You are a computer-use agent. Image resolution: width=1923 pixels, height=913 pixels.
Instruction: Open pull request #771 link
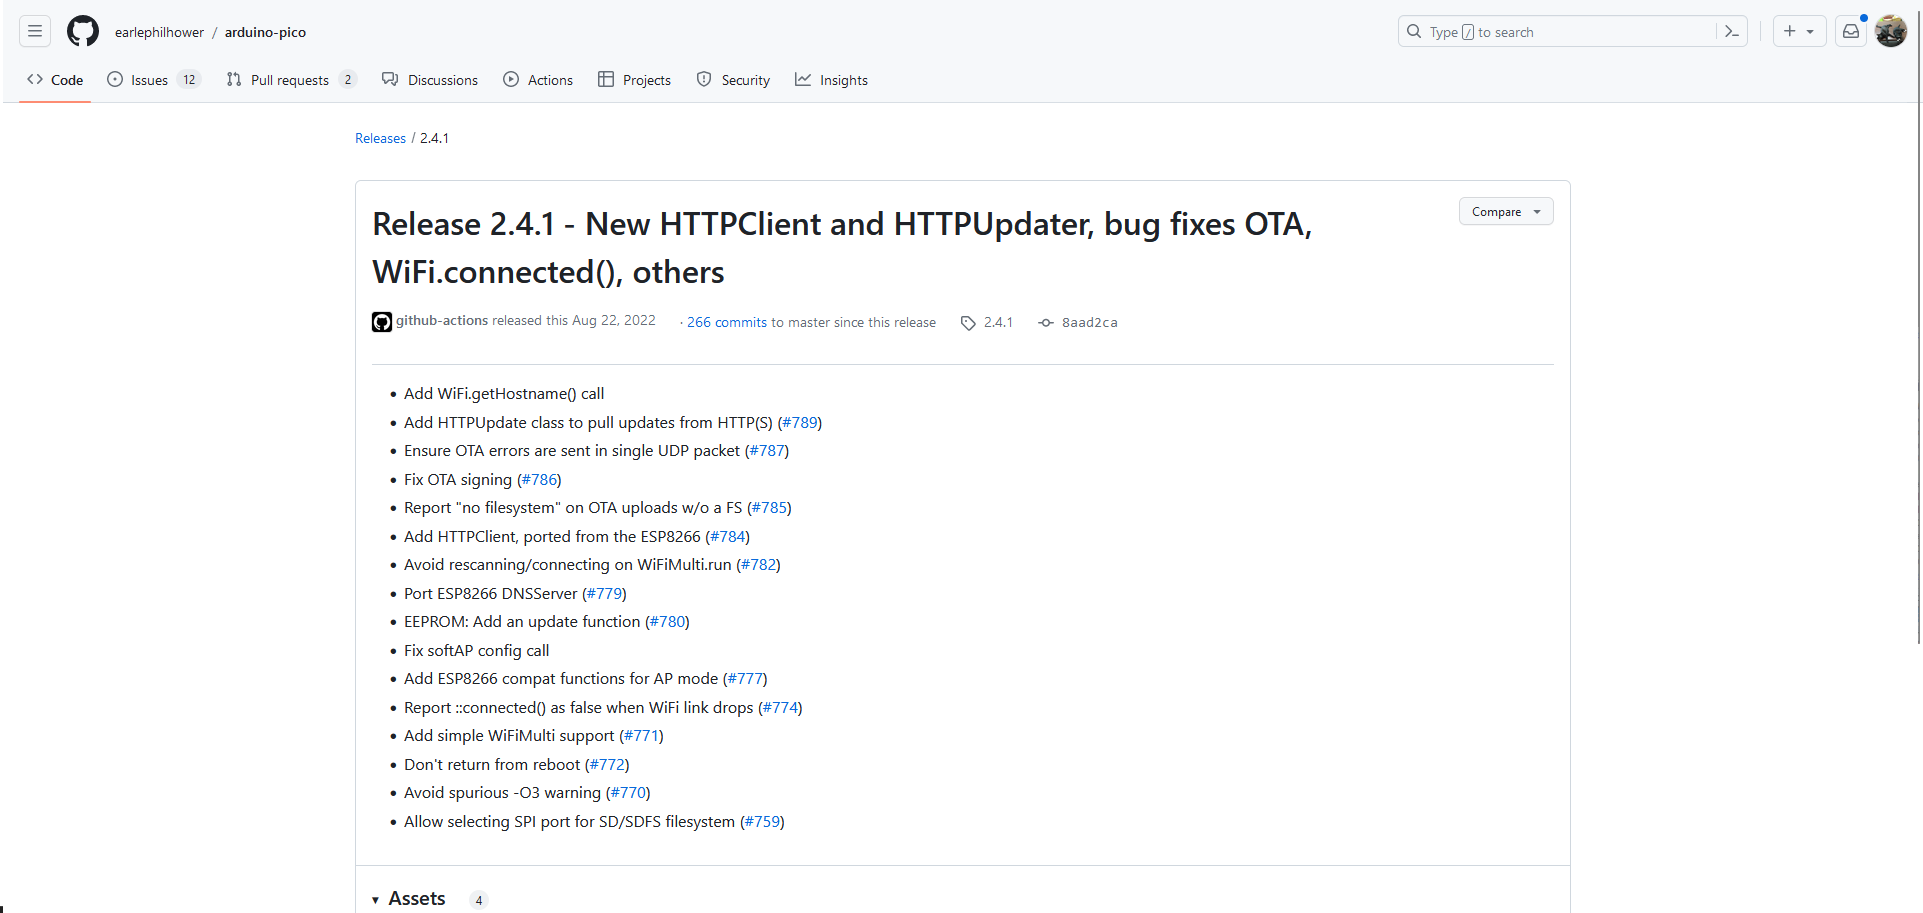click(641, 735)
